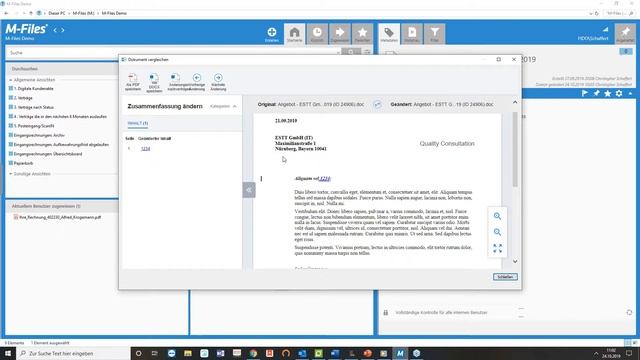Open the 'Kategorien' dropdown in summary panel
Viewport: 640px width, 360px height.
coord(223,106)
